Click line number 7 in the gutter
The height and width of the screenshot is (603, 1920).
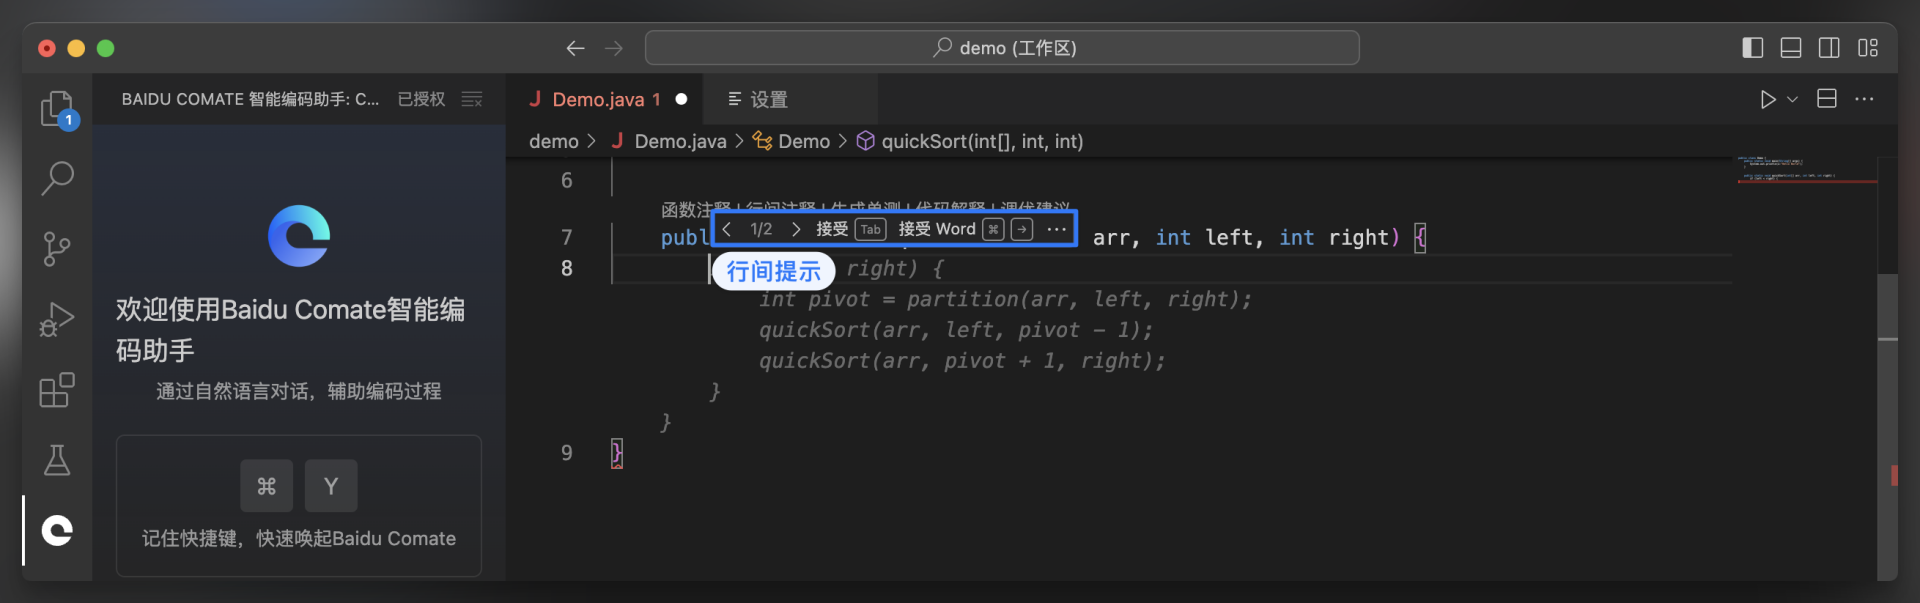[x=567, y=237]
